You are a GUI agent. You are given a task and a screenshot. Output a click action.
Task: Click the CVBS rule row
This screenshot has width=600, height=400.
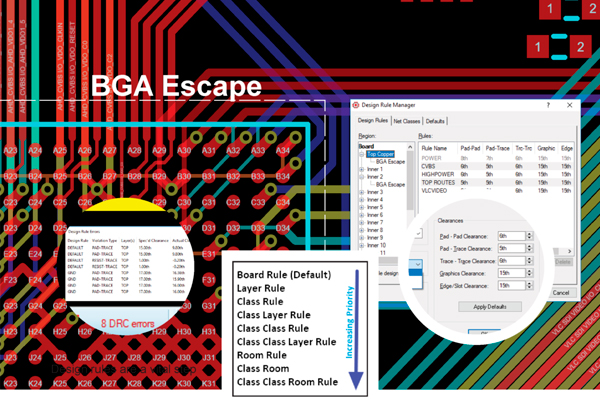(431, 165)
